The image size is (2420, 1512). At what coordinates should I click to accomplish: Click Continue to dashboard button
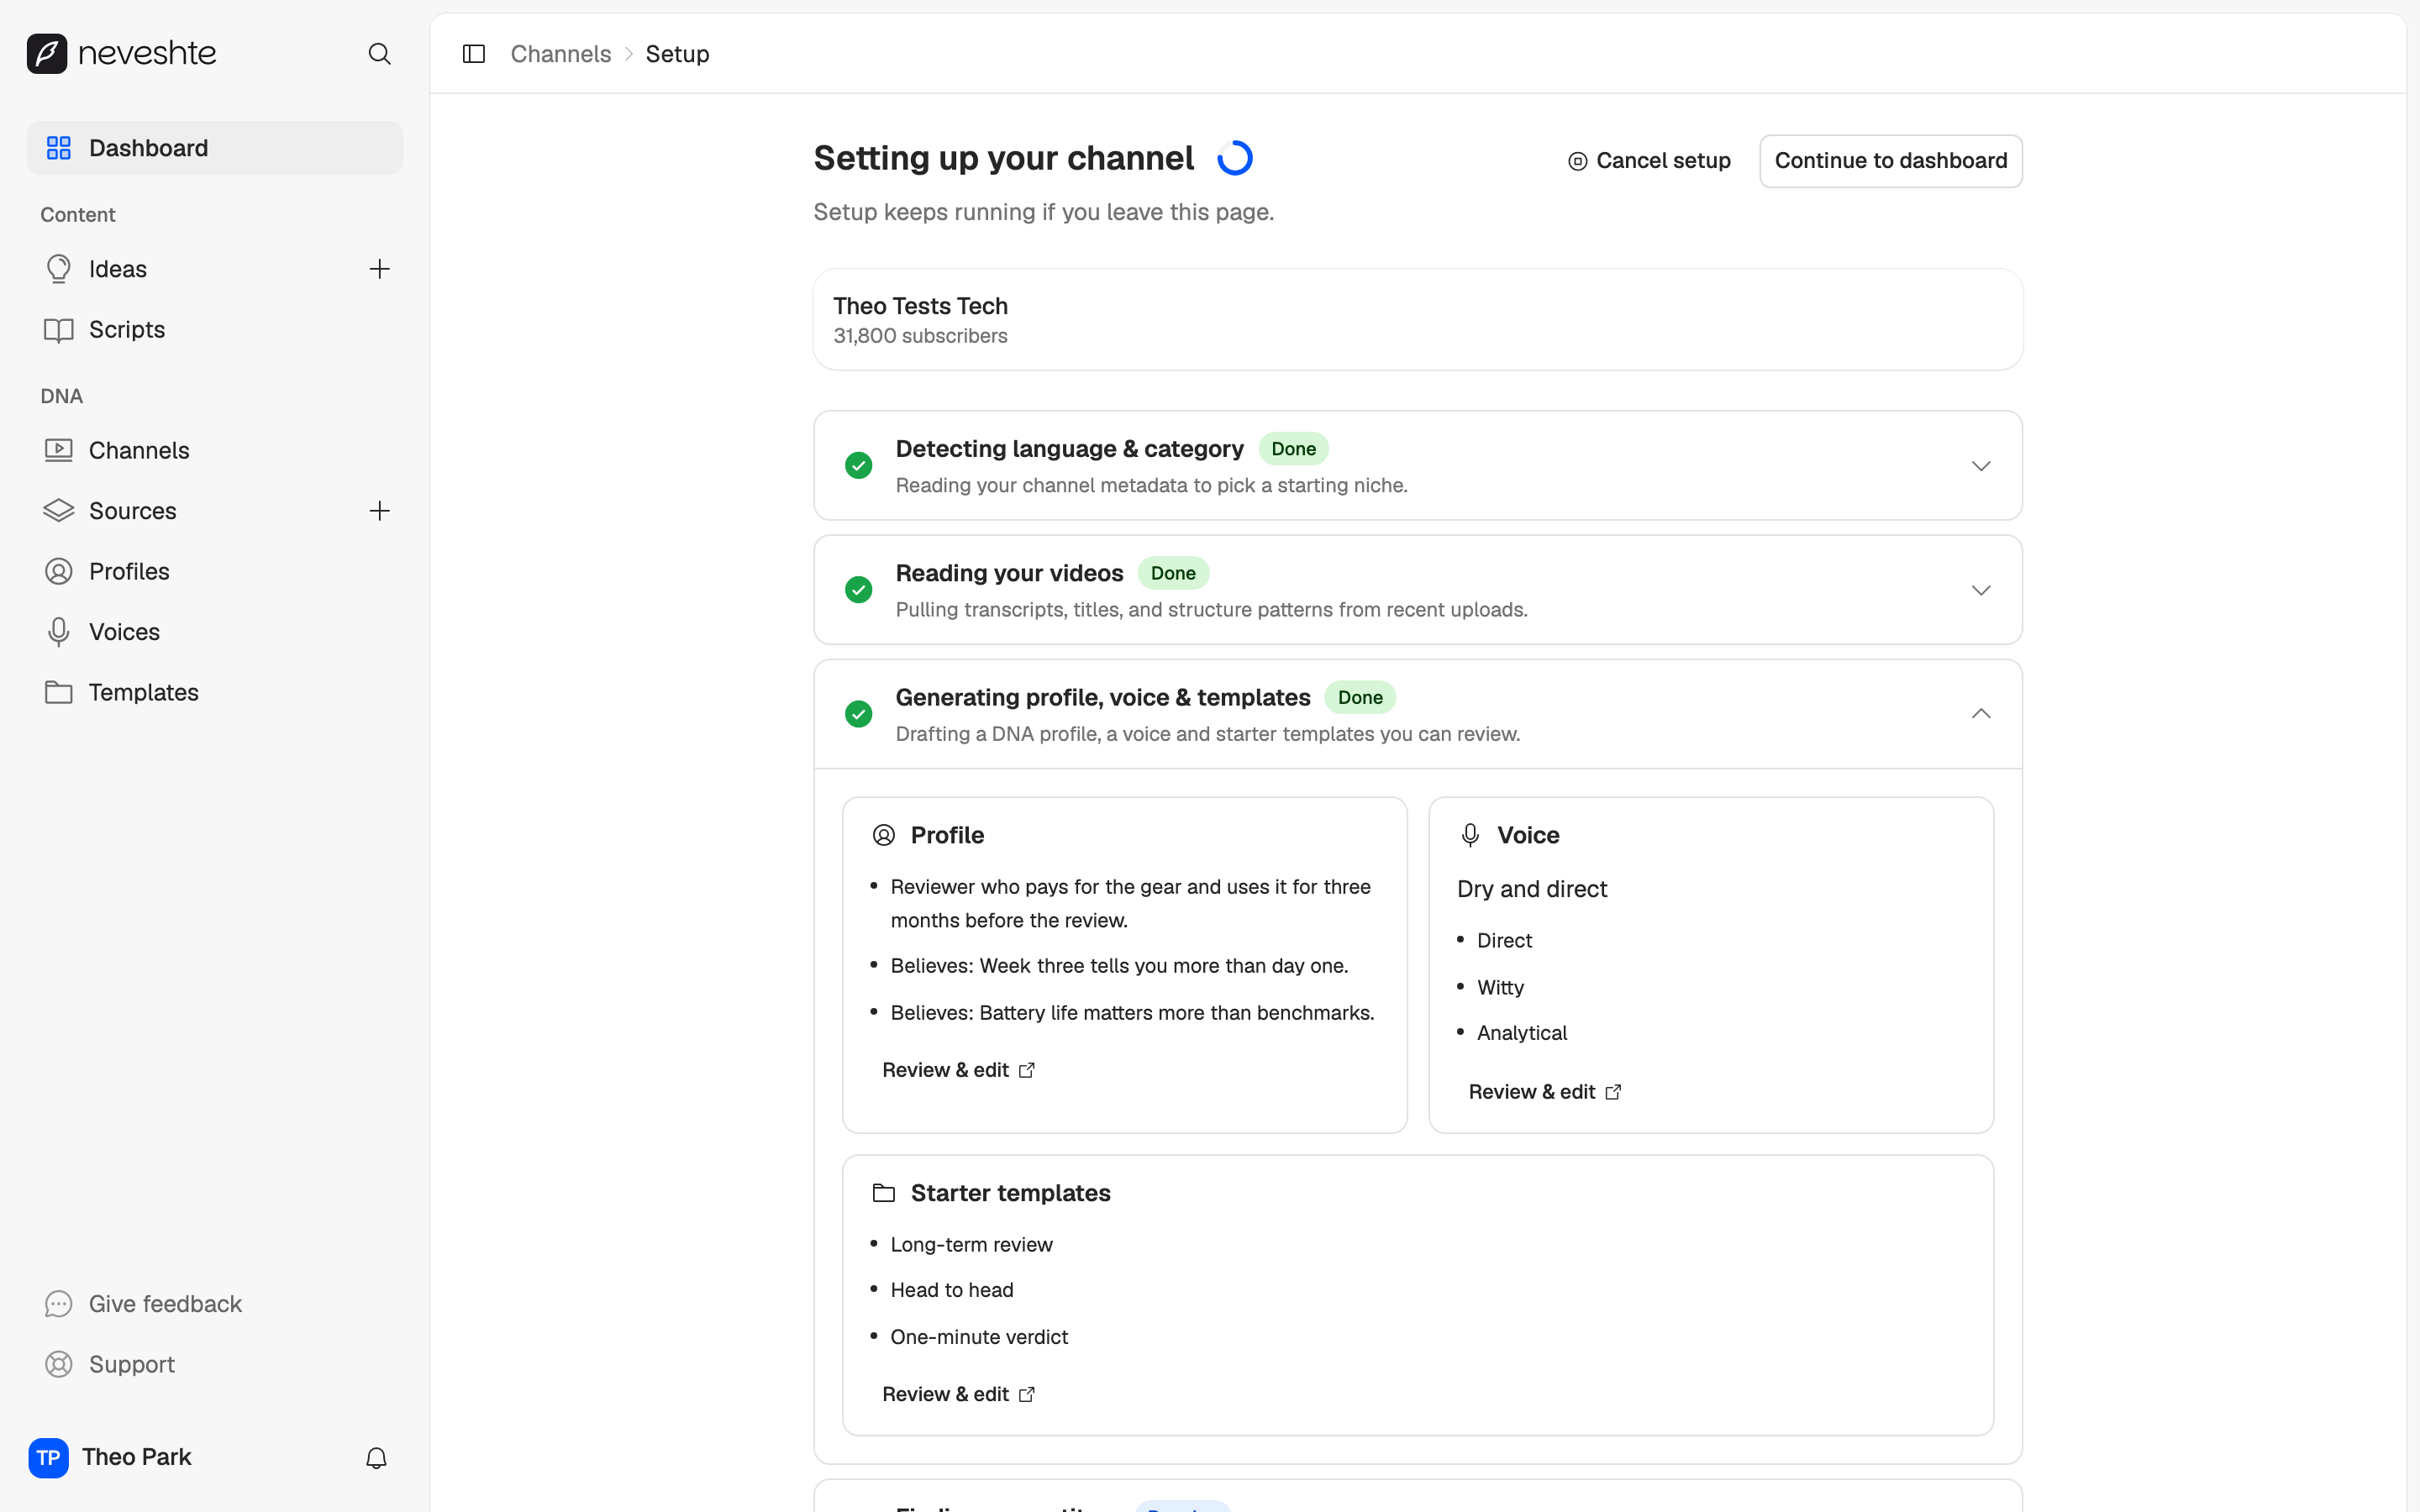pyautogui.click(x=1890, y=161)
